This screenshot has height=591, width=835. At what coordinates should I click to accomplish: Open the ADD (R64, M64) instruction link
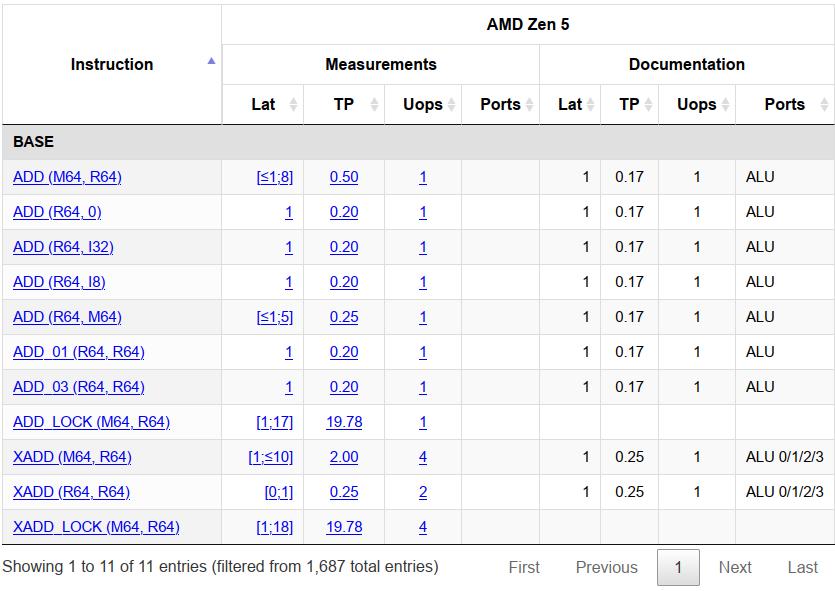point(67,317)
